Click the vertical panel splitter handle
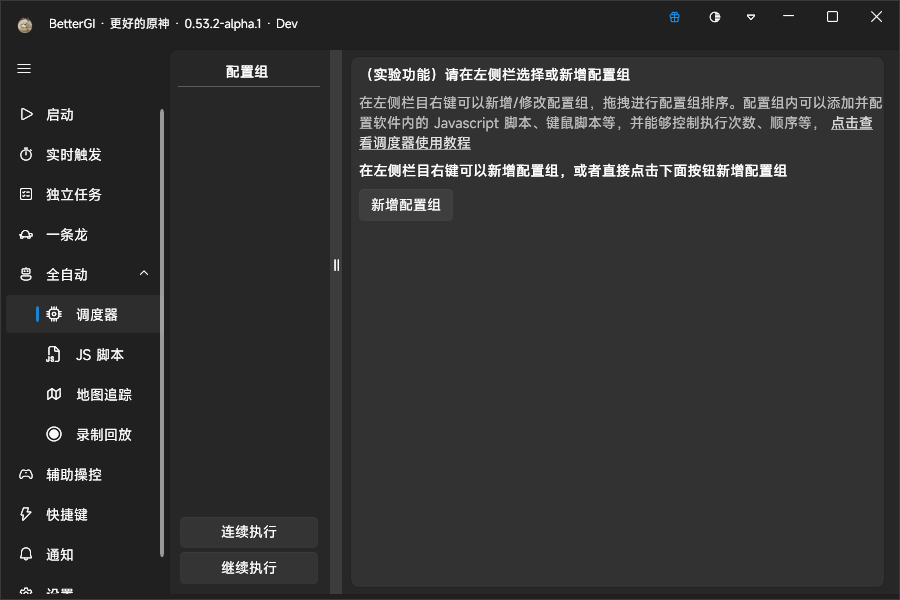This screenshot has height=600, width=900. [x=337, y=265]
